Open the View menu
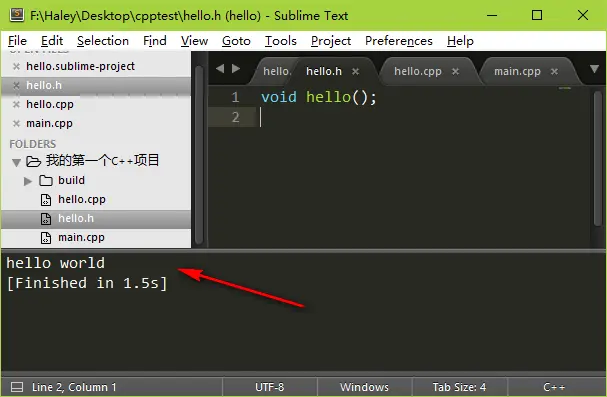The height and width of the screenshot is (397, 607). point(194,41)
